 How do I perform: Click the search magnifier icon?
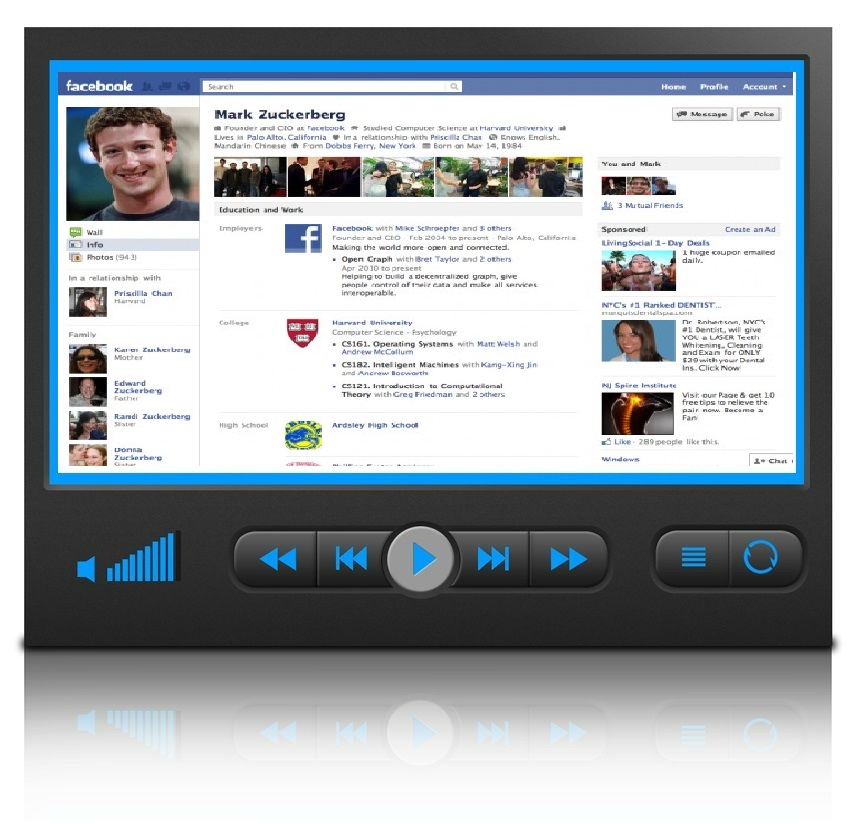point(455,87)
